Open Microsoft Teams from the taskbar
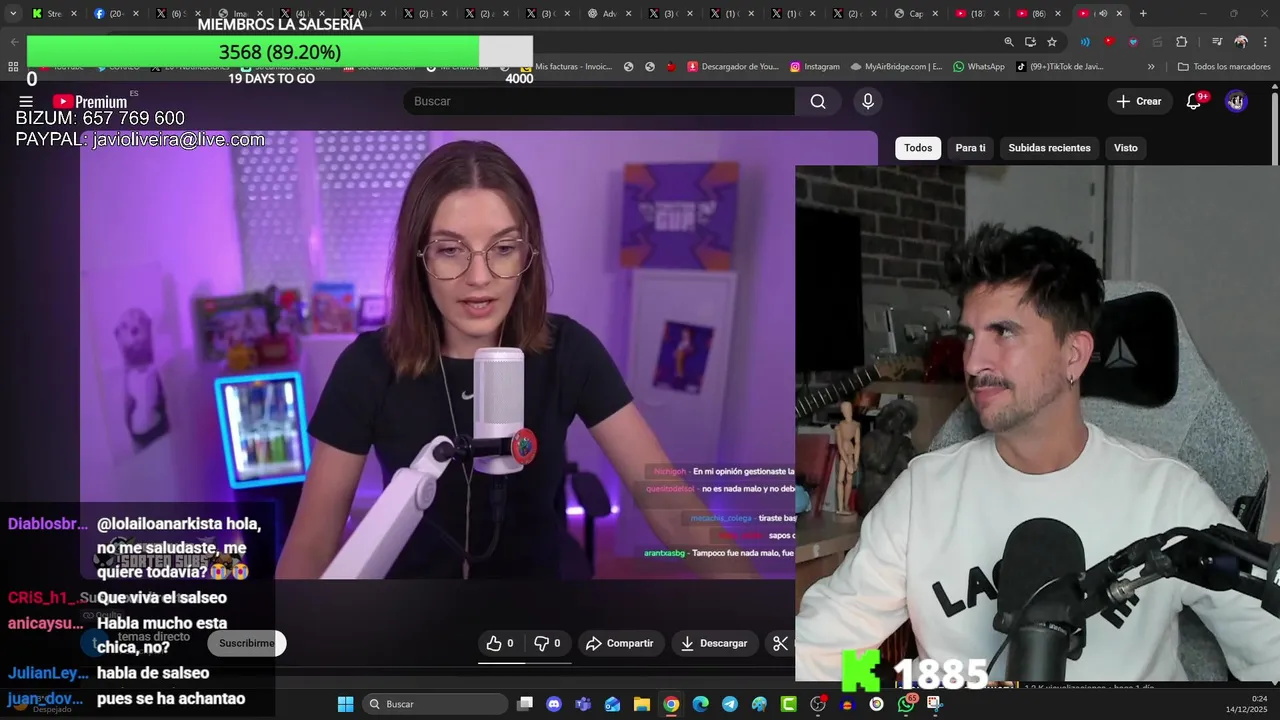The width and height of the screenshot is (1280, 720). click(583, 704)
